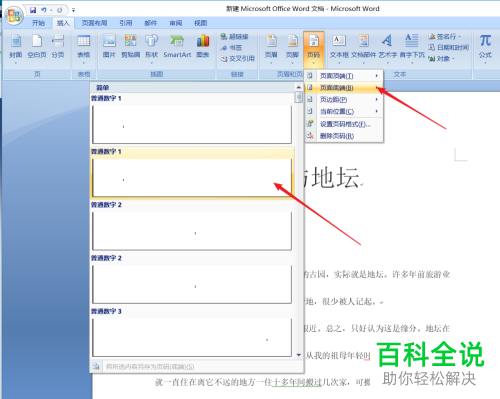Screen dimensions: 500x399
Task: Insert 日期和时间 date and time
Action: tap(449, 47)
